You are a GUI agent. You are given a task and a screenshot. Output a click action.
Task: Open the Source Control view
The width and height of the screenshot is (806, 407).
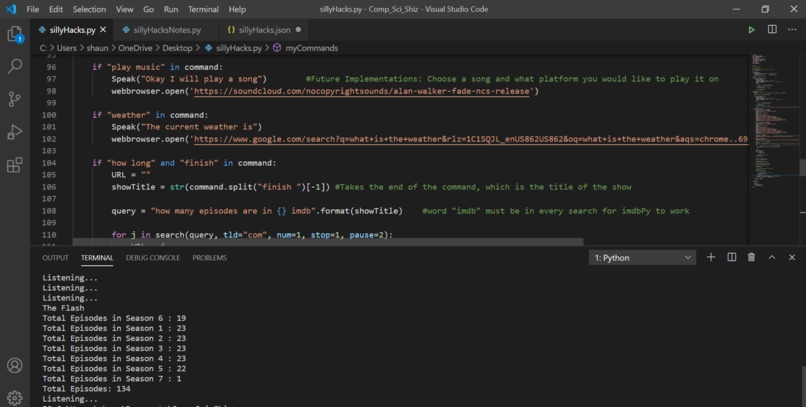15,99
